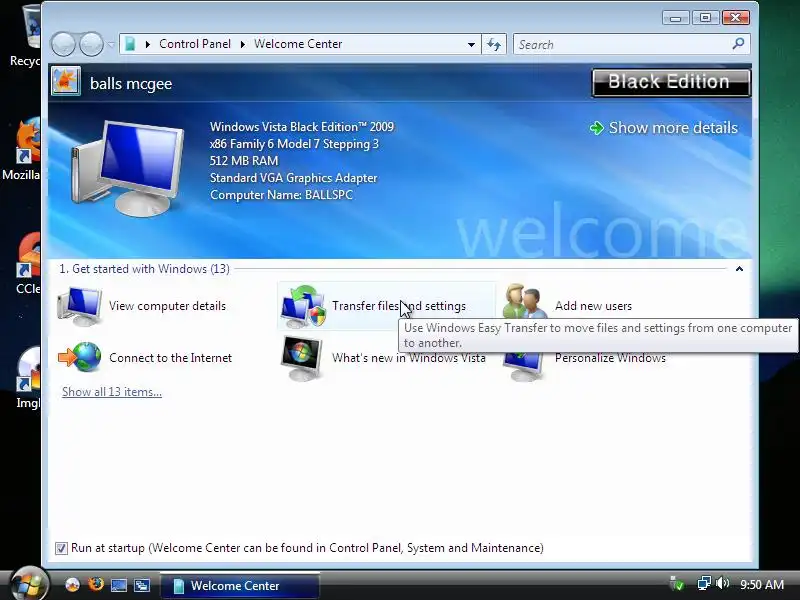Refresh the address bar location
Screen dimensions: 800x600
[494, 44]
